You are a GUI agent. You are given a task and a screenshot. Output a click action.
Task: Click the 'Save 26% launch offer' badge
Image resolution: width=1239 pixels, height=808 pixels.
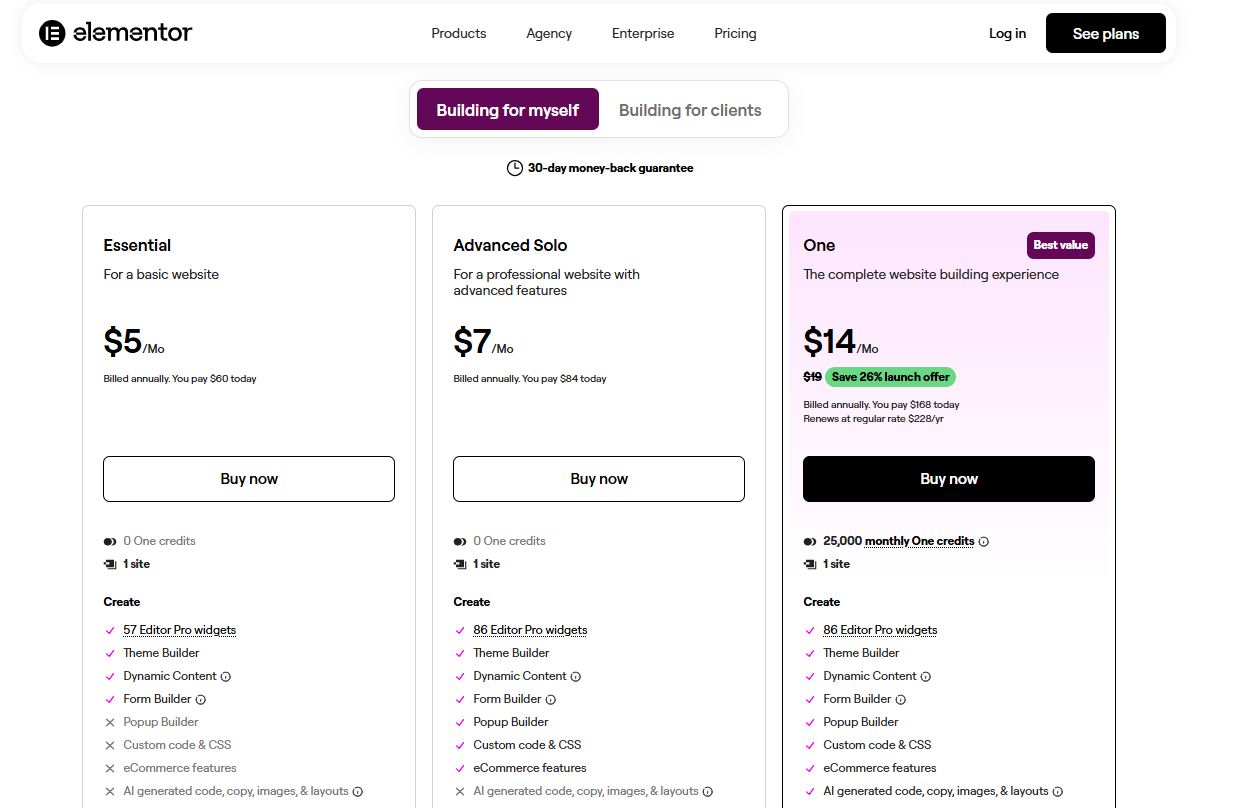891,377
